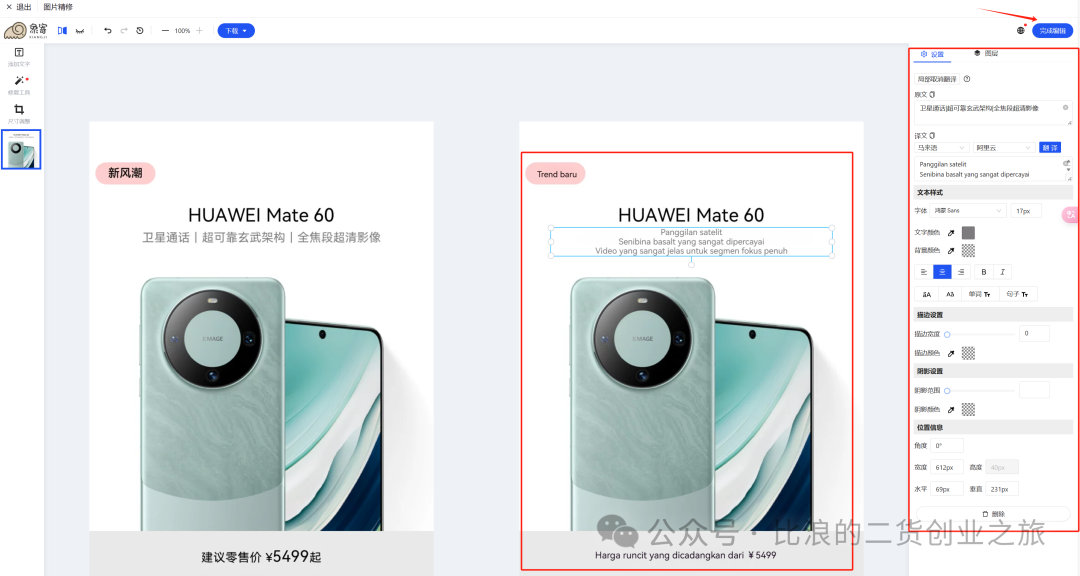Toggle italic text formatting

pos(1002,272)
